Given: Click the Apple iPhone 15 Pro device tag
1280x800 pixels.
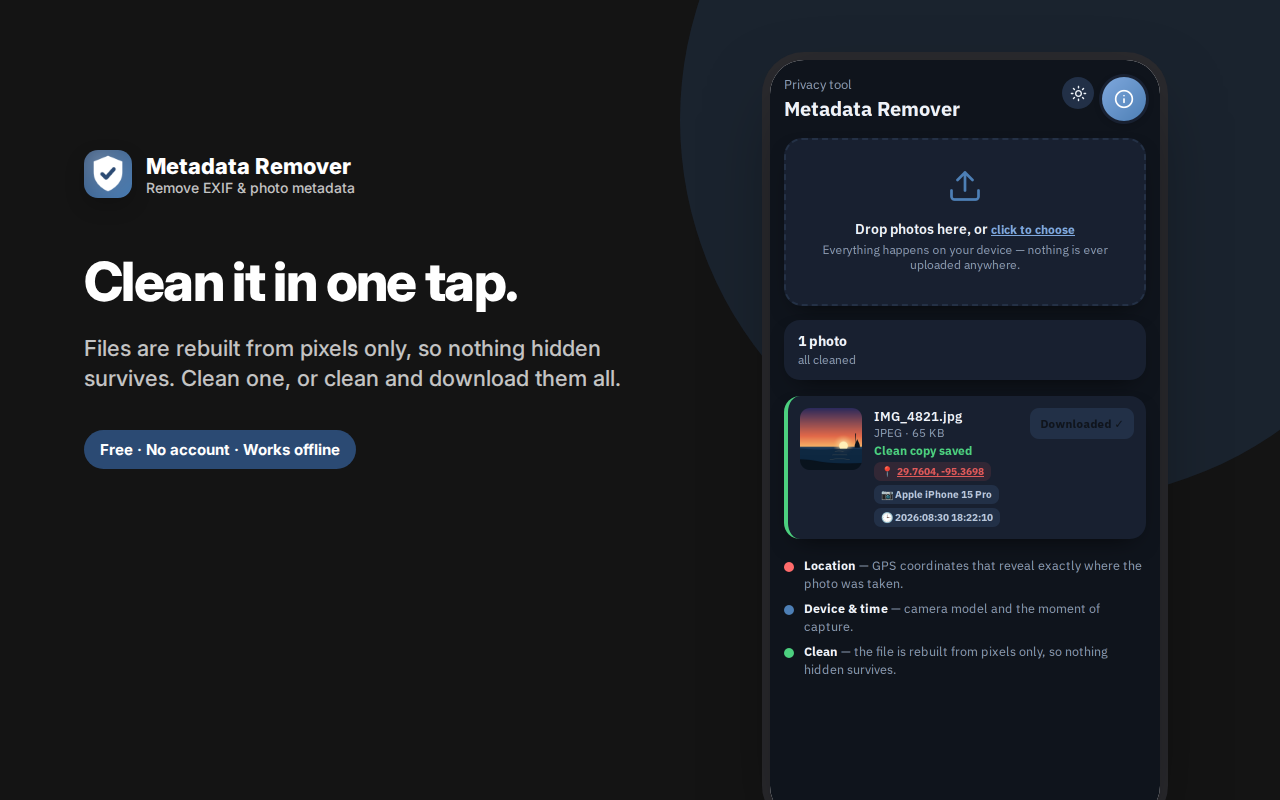Looking at the screenshot, I should tap(936, 495).
